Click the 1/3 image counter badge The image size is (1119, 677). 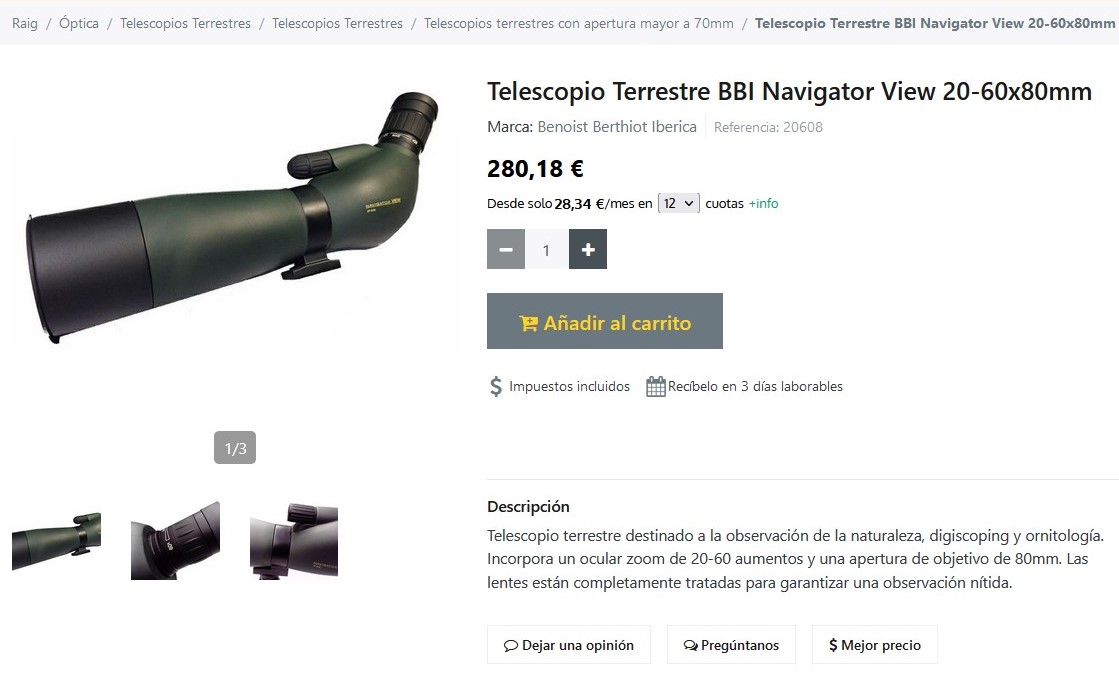pyautogui.click(x=235, y=448)
